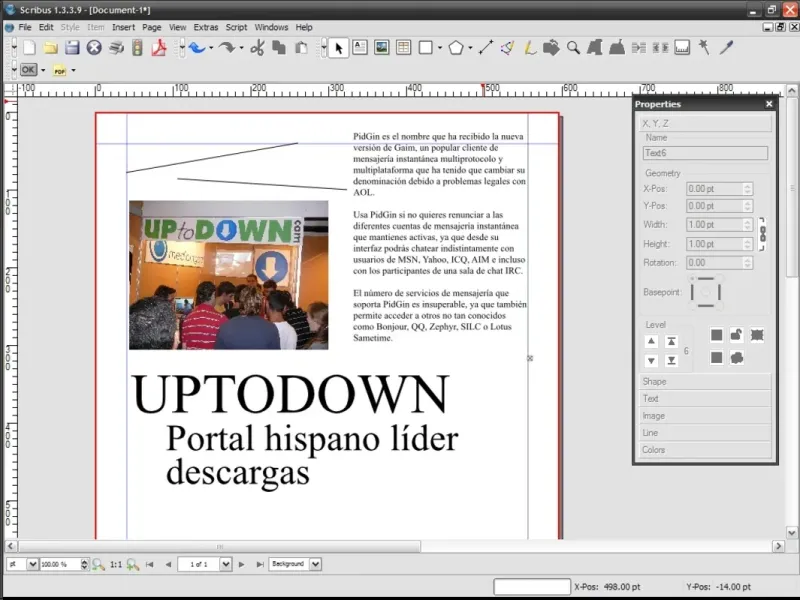Toggle the width-height proportion chain link

tap(762, 234)
